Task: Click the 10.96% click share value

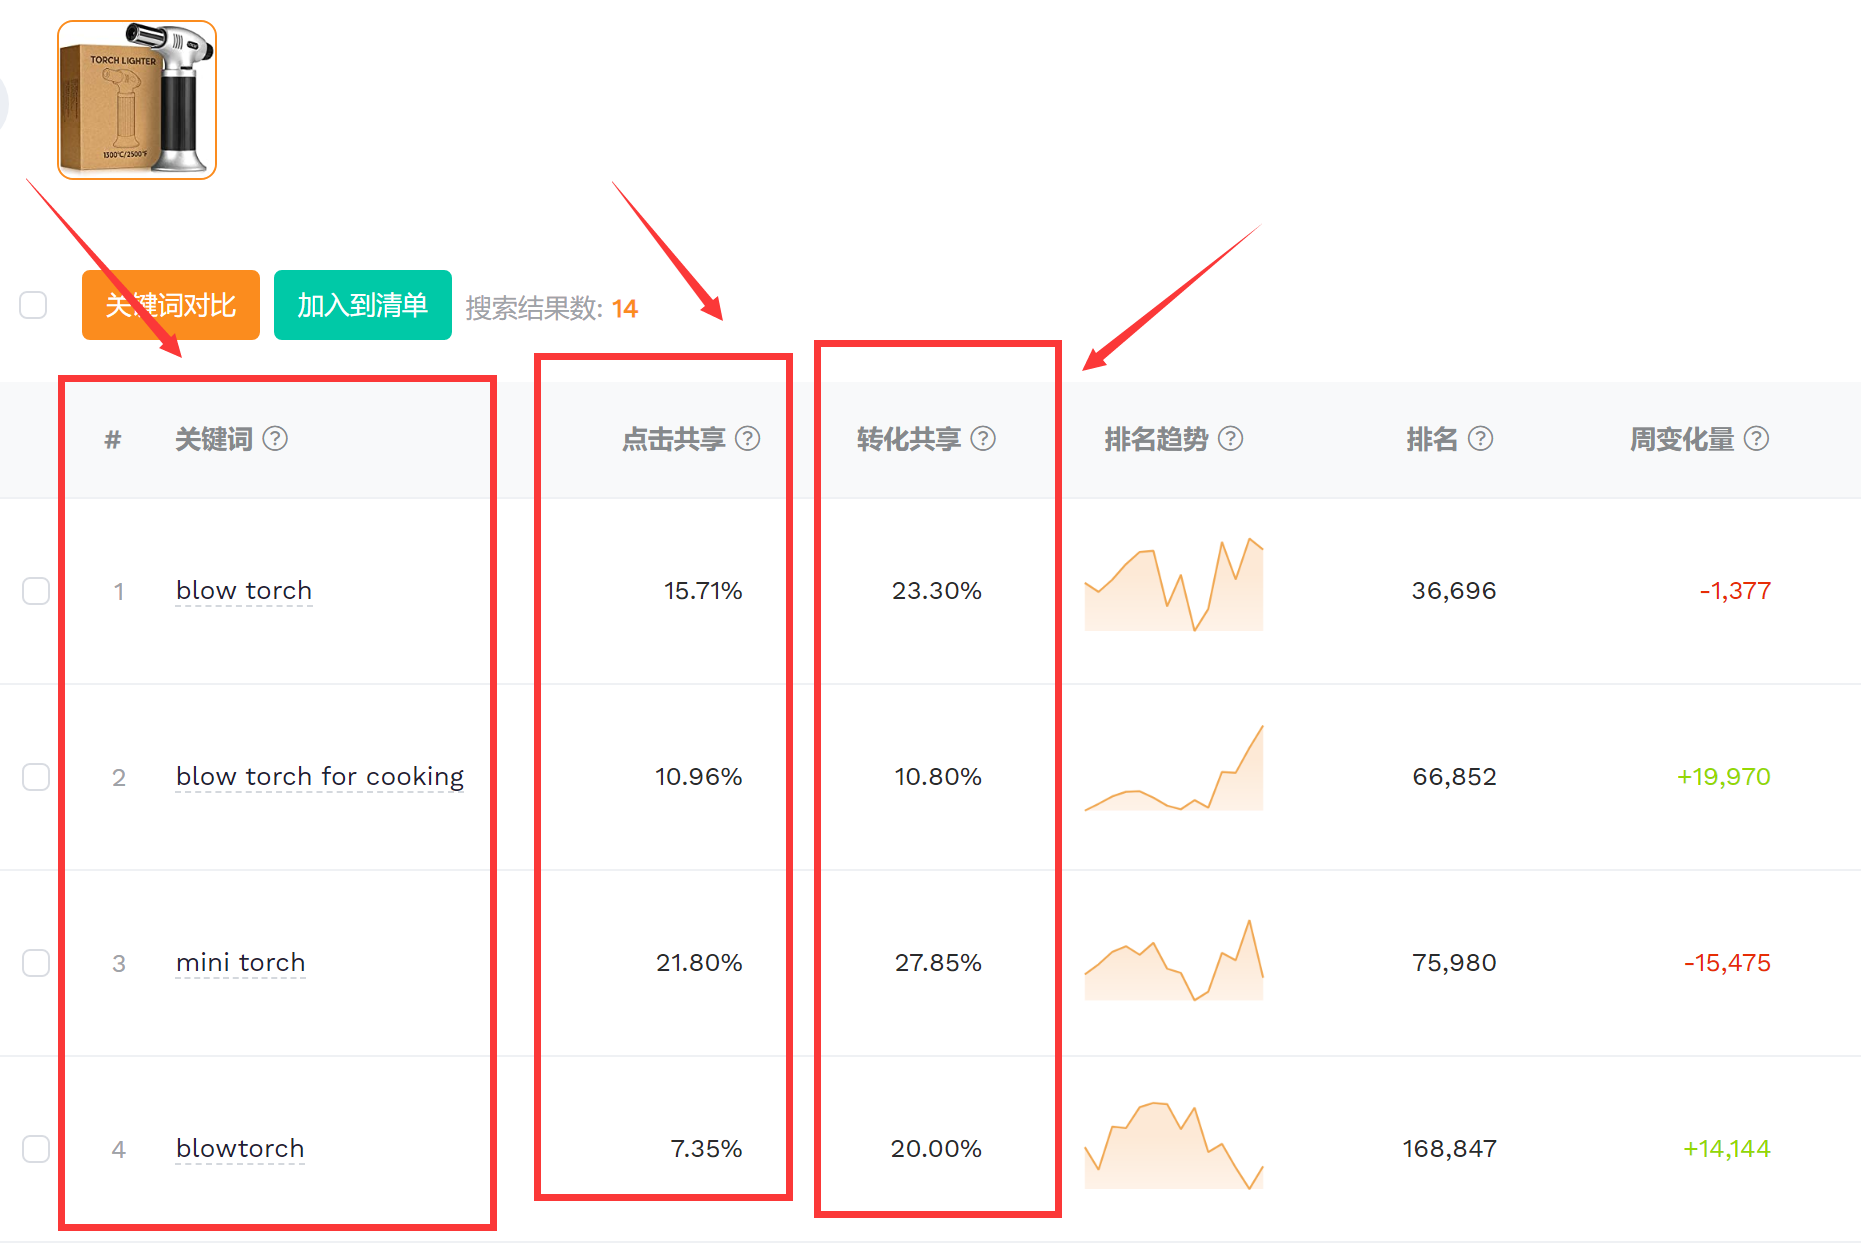Action: coord(698,777)
